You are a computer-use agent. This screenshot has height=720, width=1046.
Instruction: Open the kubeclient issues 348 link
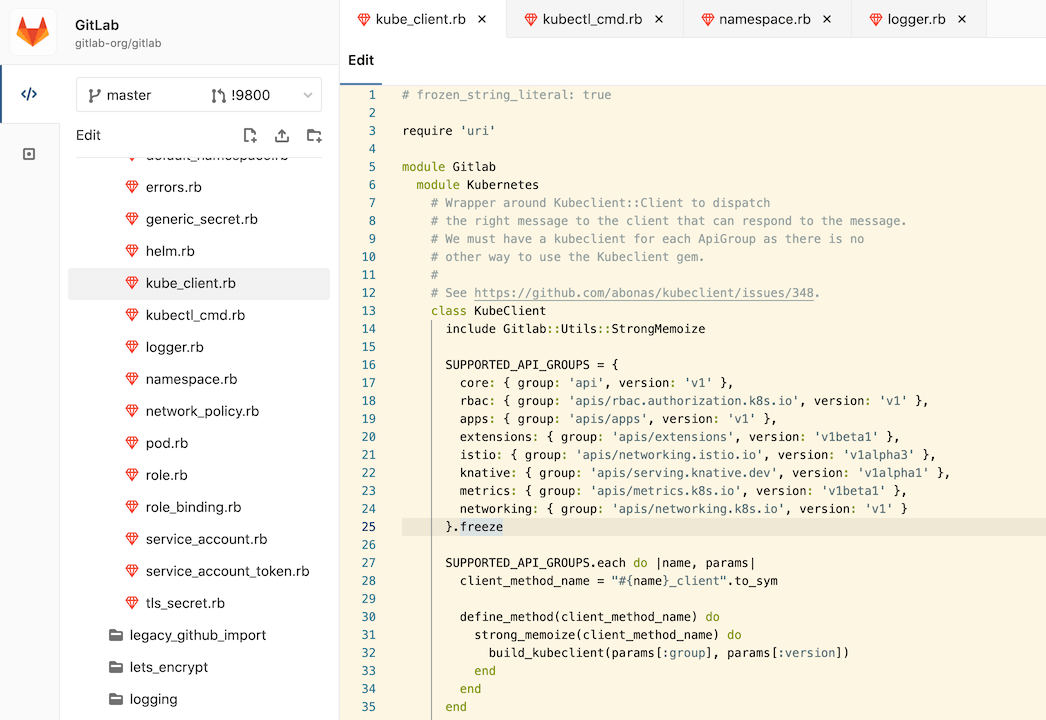(x=645, y=293)
